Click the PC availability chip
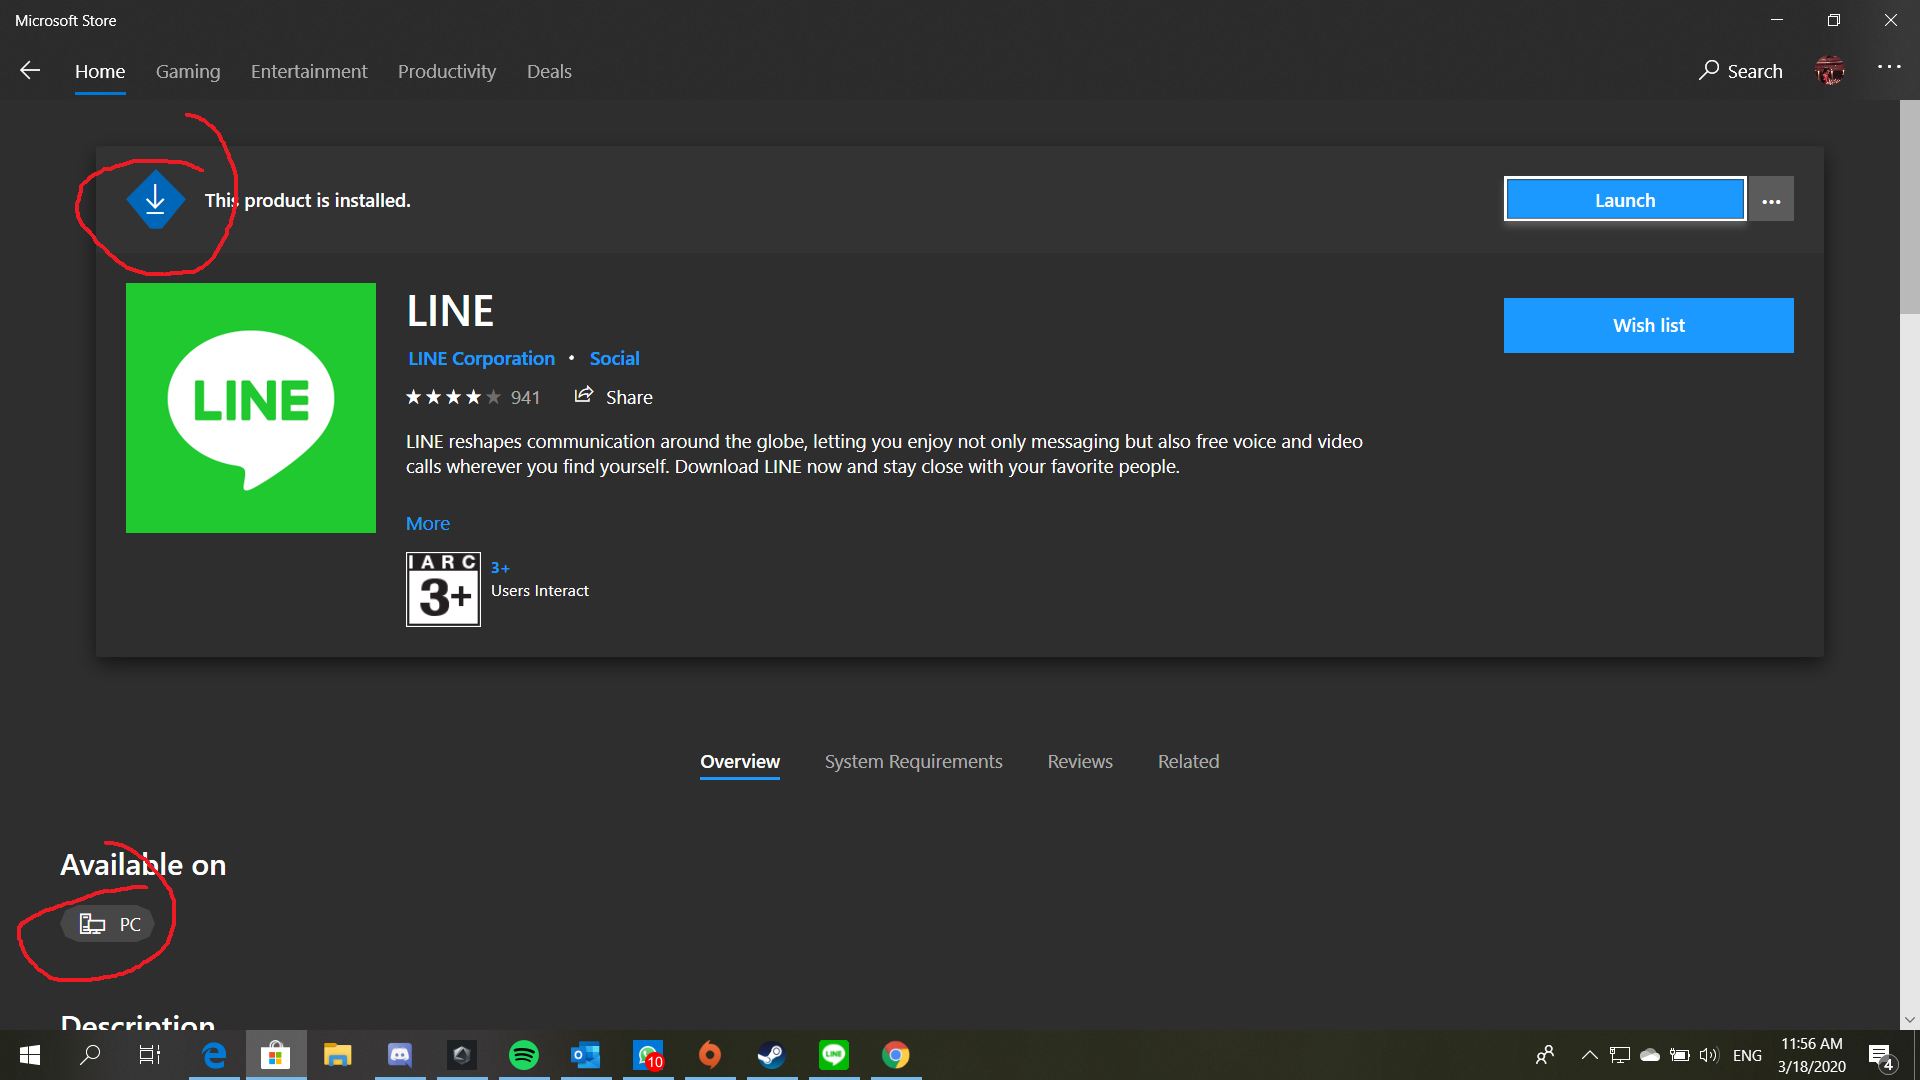This screenshot has width=1920, height=1080. coord(108,924)
